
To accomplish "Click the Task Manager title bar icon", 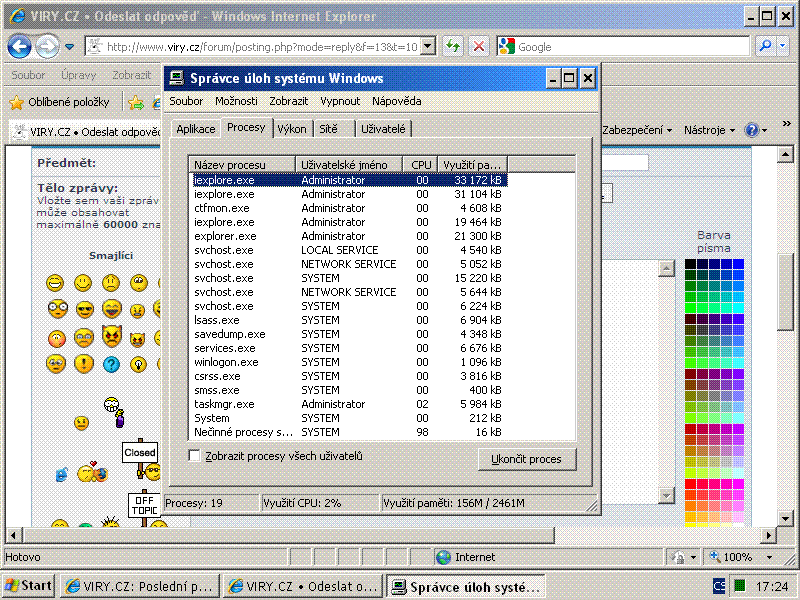I will [177, 78].
